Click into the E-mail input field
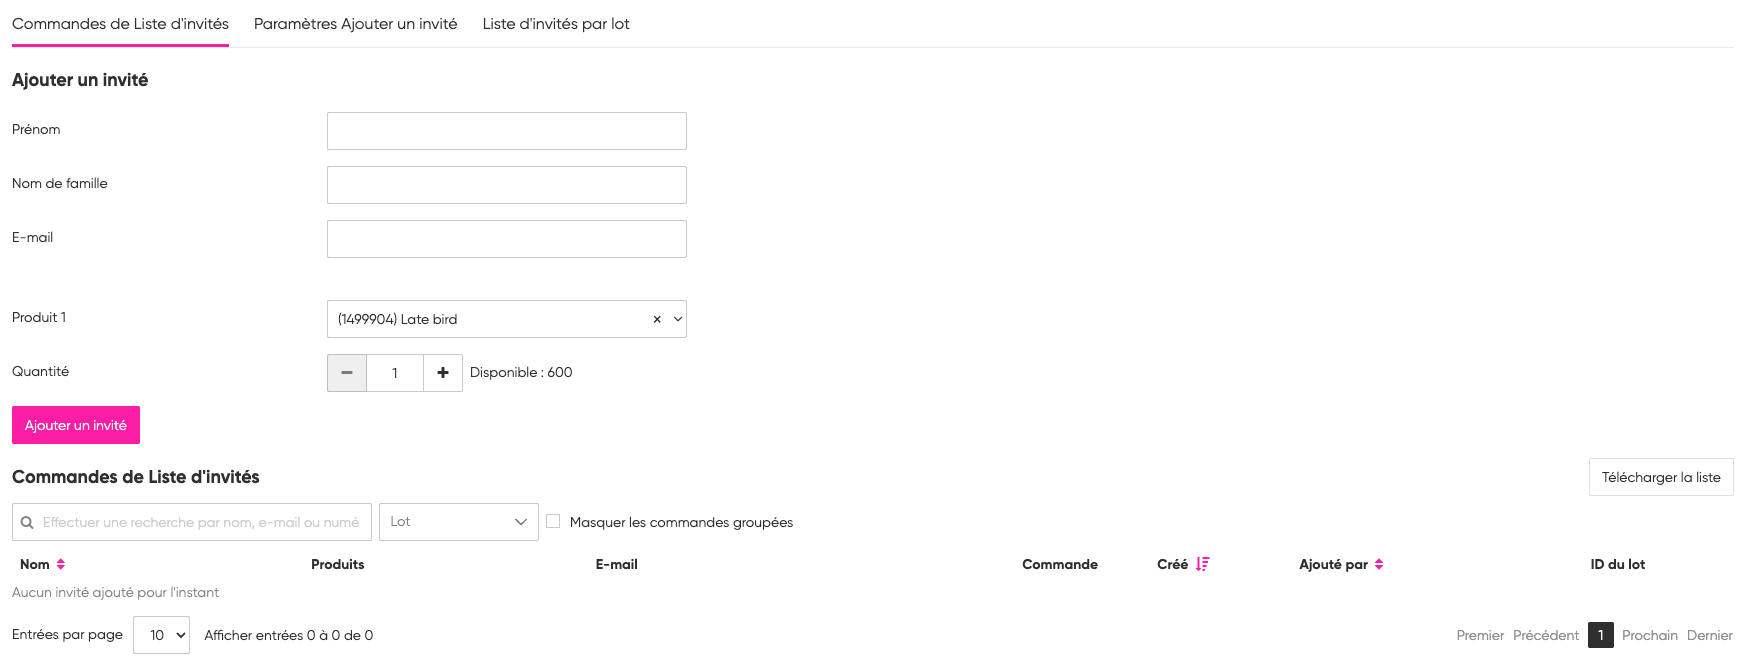Image resolution: width=1745 pixels, height=670 pixels. pos(506,239)
